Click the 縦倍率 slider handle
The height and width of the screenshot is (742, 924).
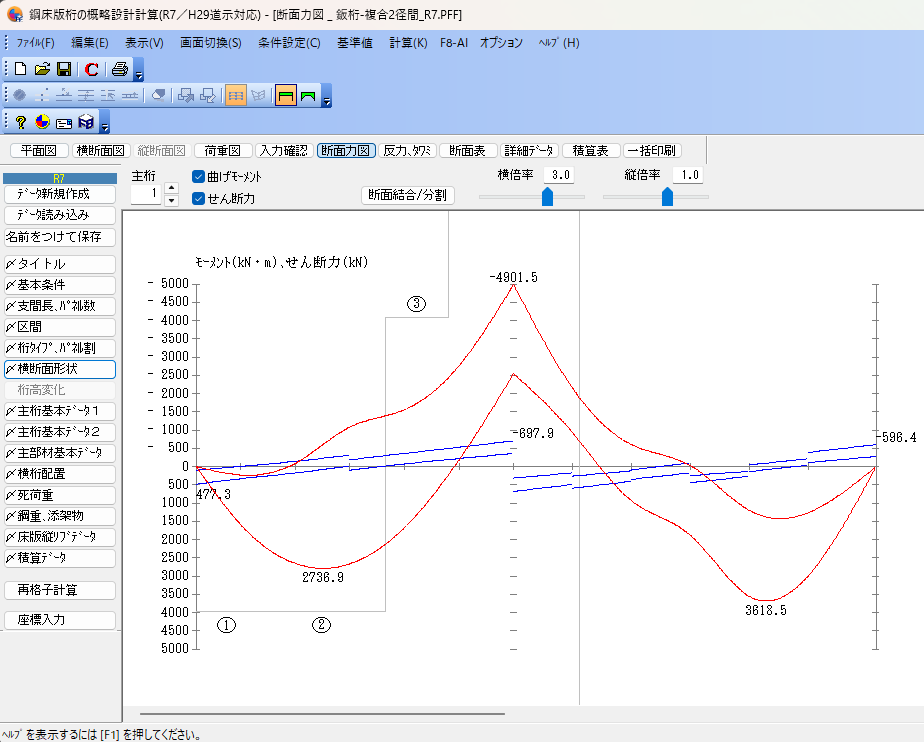pos(667,197)
